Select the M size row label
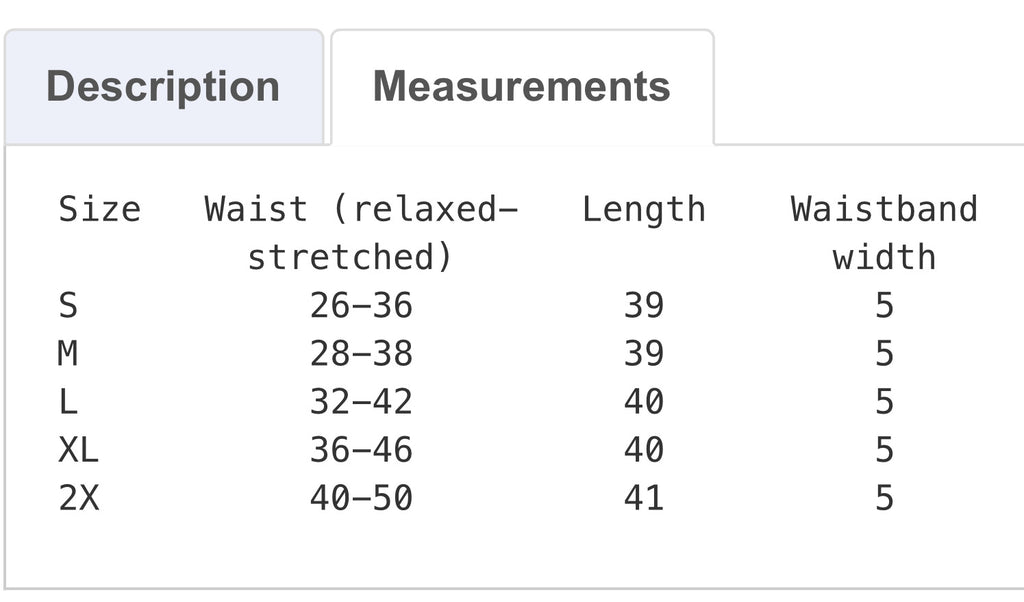The height and width of the screenshot is (602, 1024). coord(68,354)
